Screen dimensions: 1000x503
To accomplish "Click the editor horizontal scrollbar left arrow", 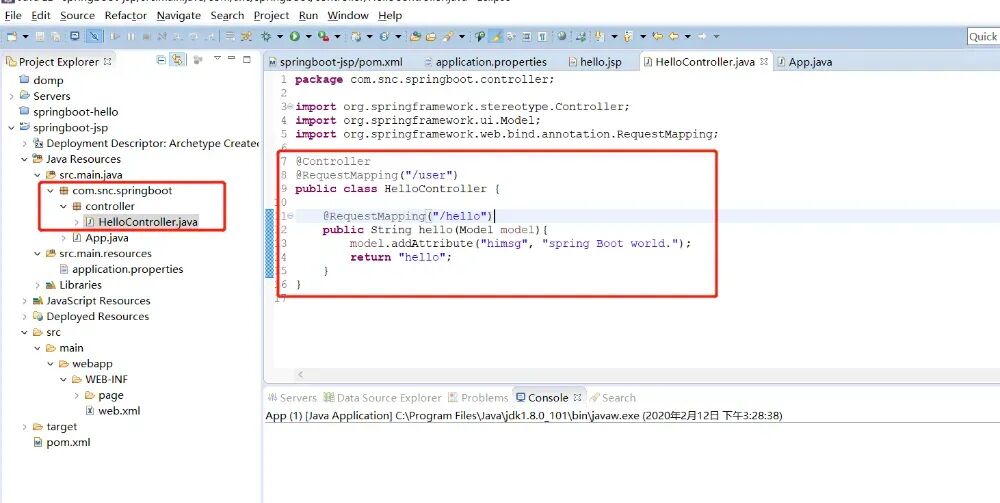I will click(300, 375).
